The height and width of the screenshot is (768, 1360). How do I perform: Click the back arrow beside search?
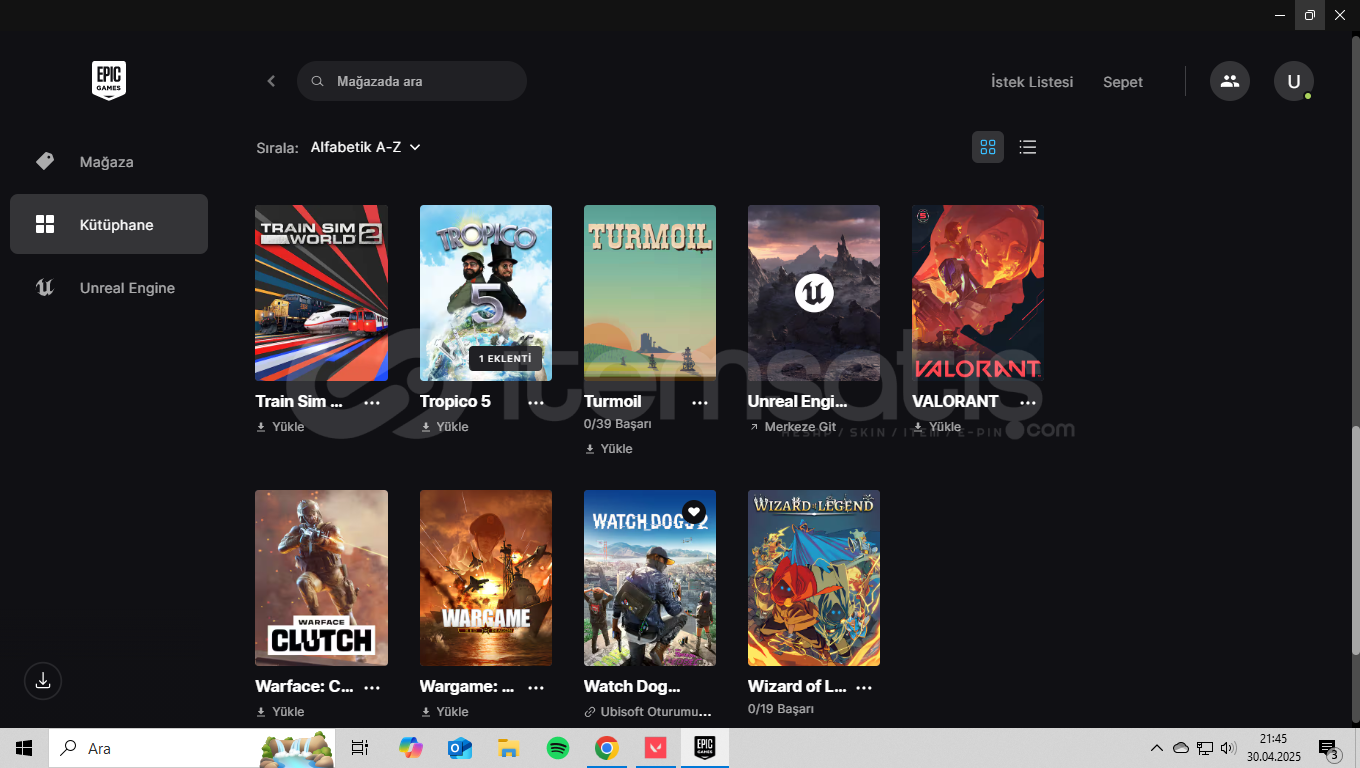(x=271, y=81)
